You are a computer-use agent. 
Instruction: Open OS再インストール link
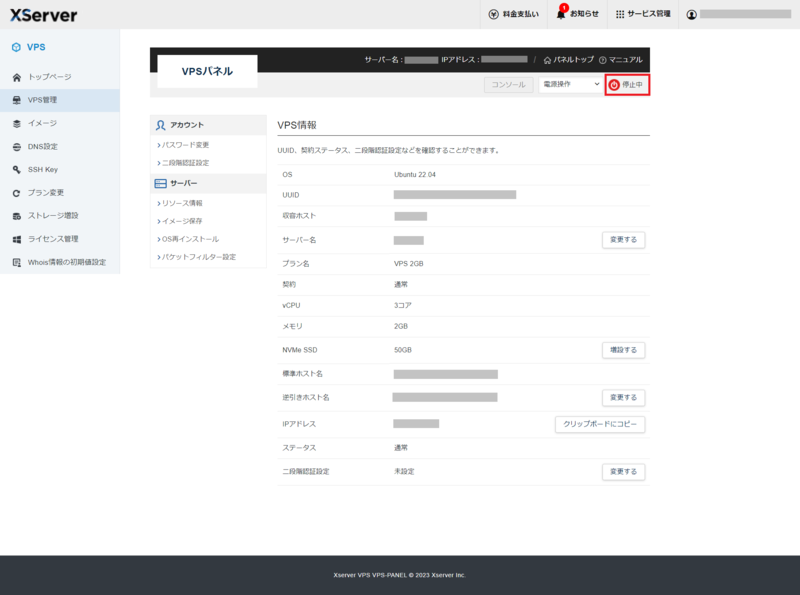[x=188, y=239]
